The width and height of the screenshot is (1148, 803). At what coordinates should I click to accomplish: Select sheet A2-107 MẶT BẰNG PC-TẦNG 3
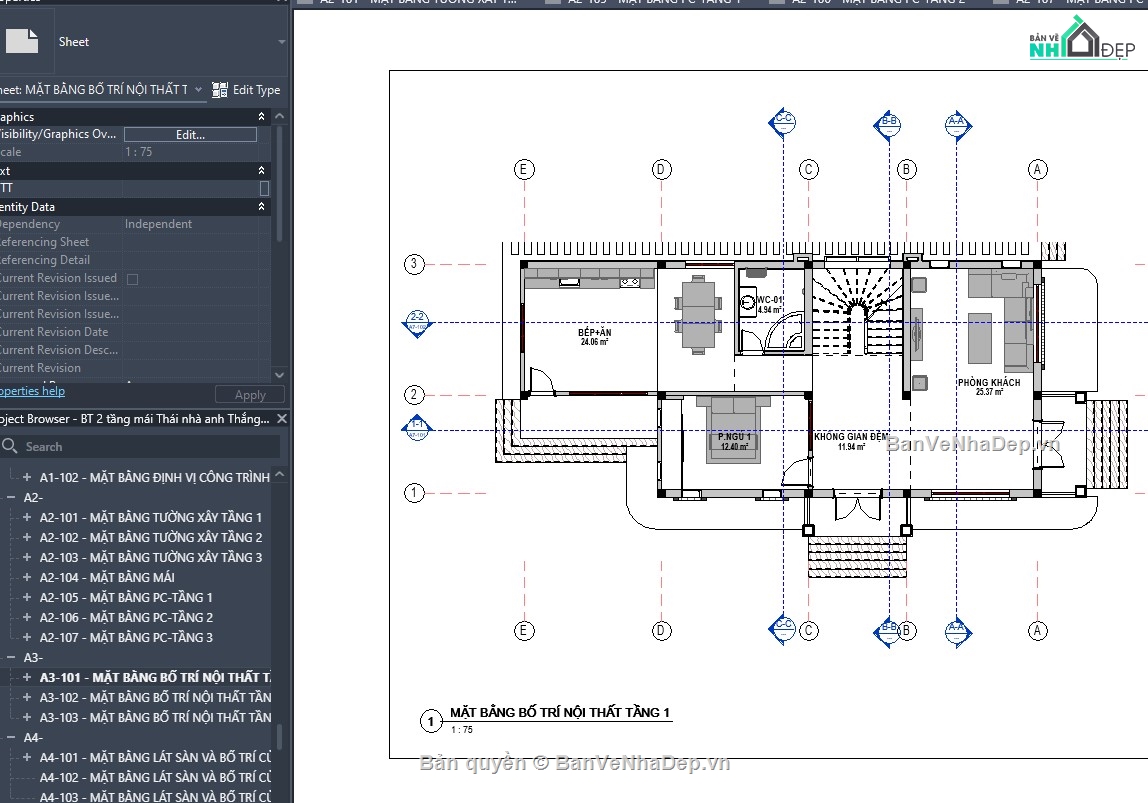(126, 637)
